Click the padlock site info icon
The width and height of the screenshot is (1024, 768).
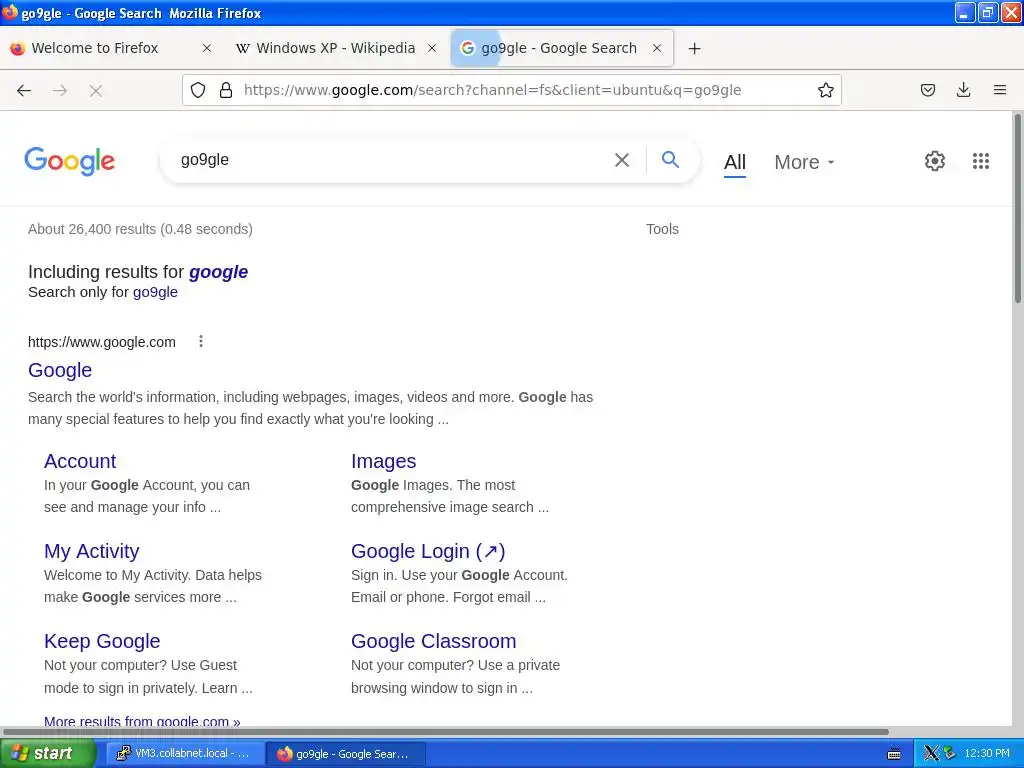[226, 90]
